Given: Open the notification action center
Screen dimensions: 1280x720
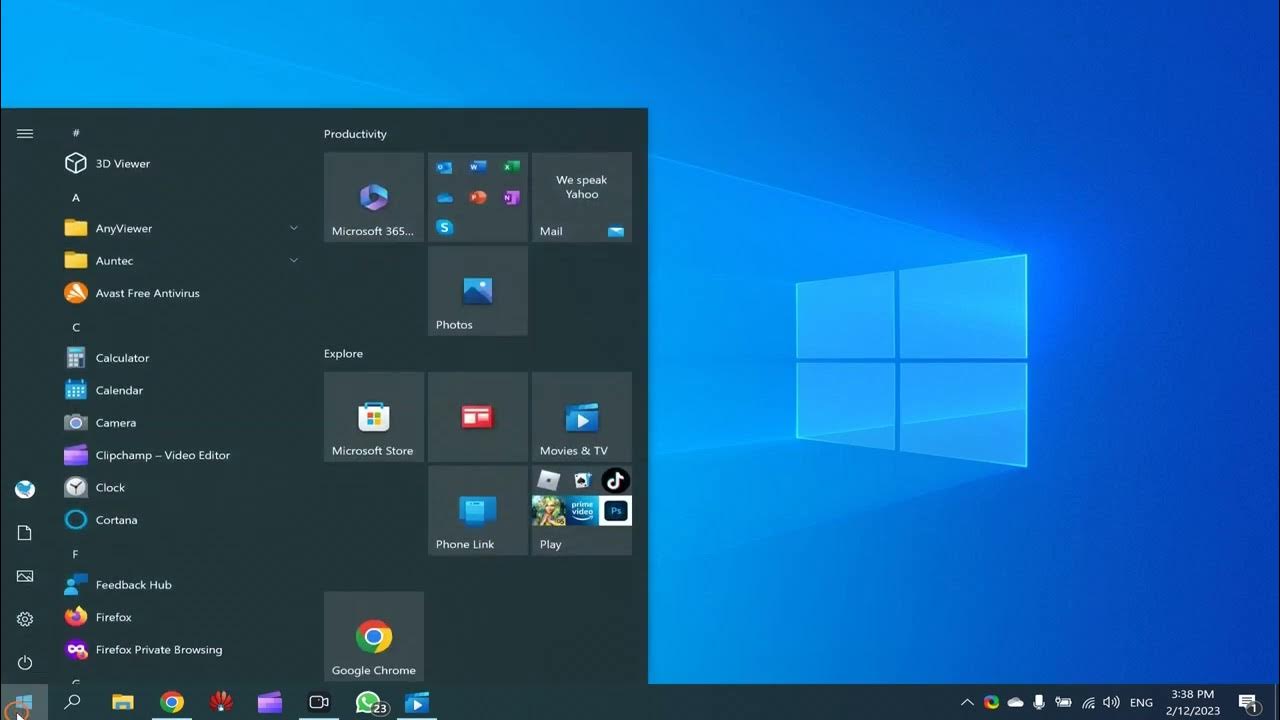Looking at the screenshot, I should pos(1248,703).
